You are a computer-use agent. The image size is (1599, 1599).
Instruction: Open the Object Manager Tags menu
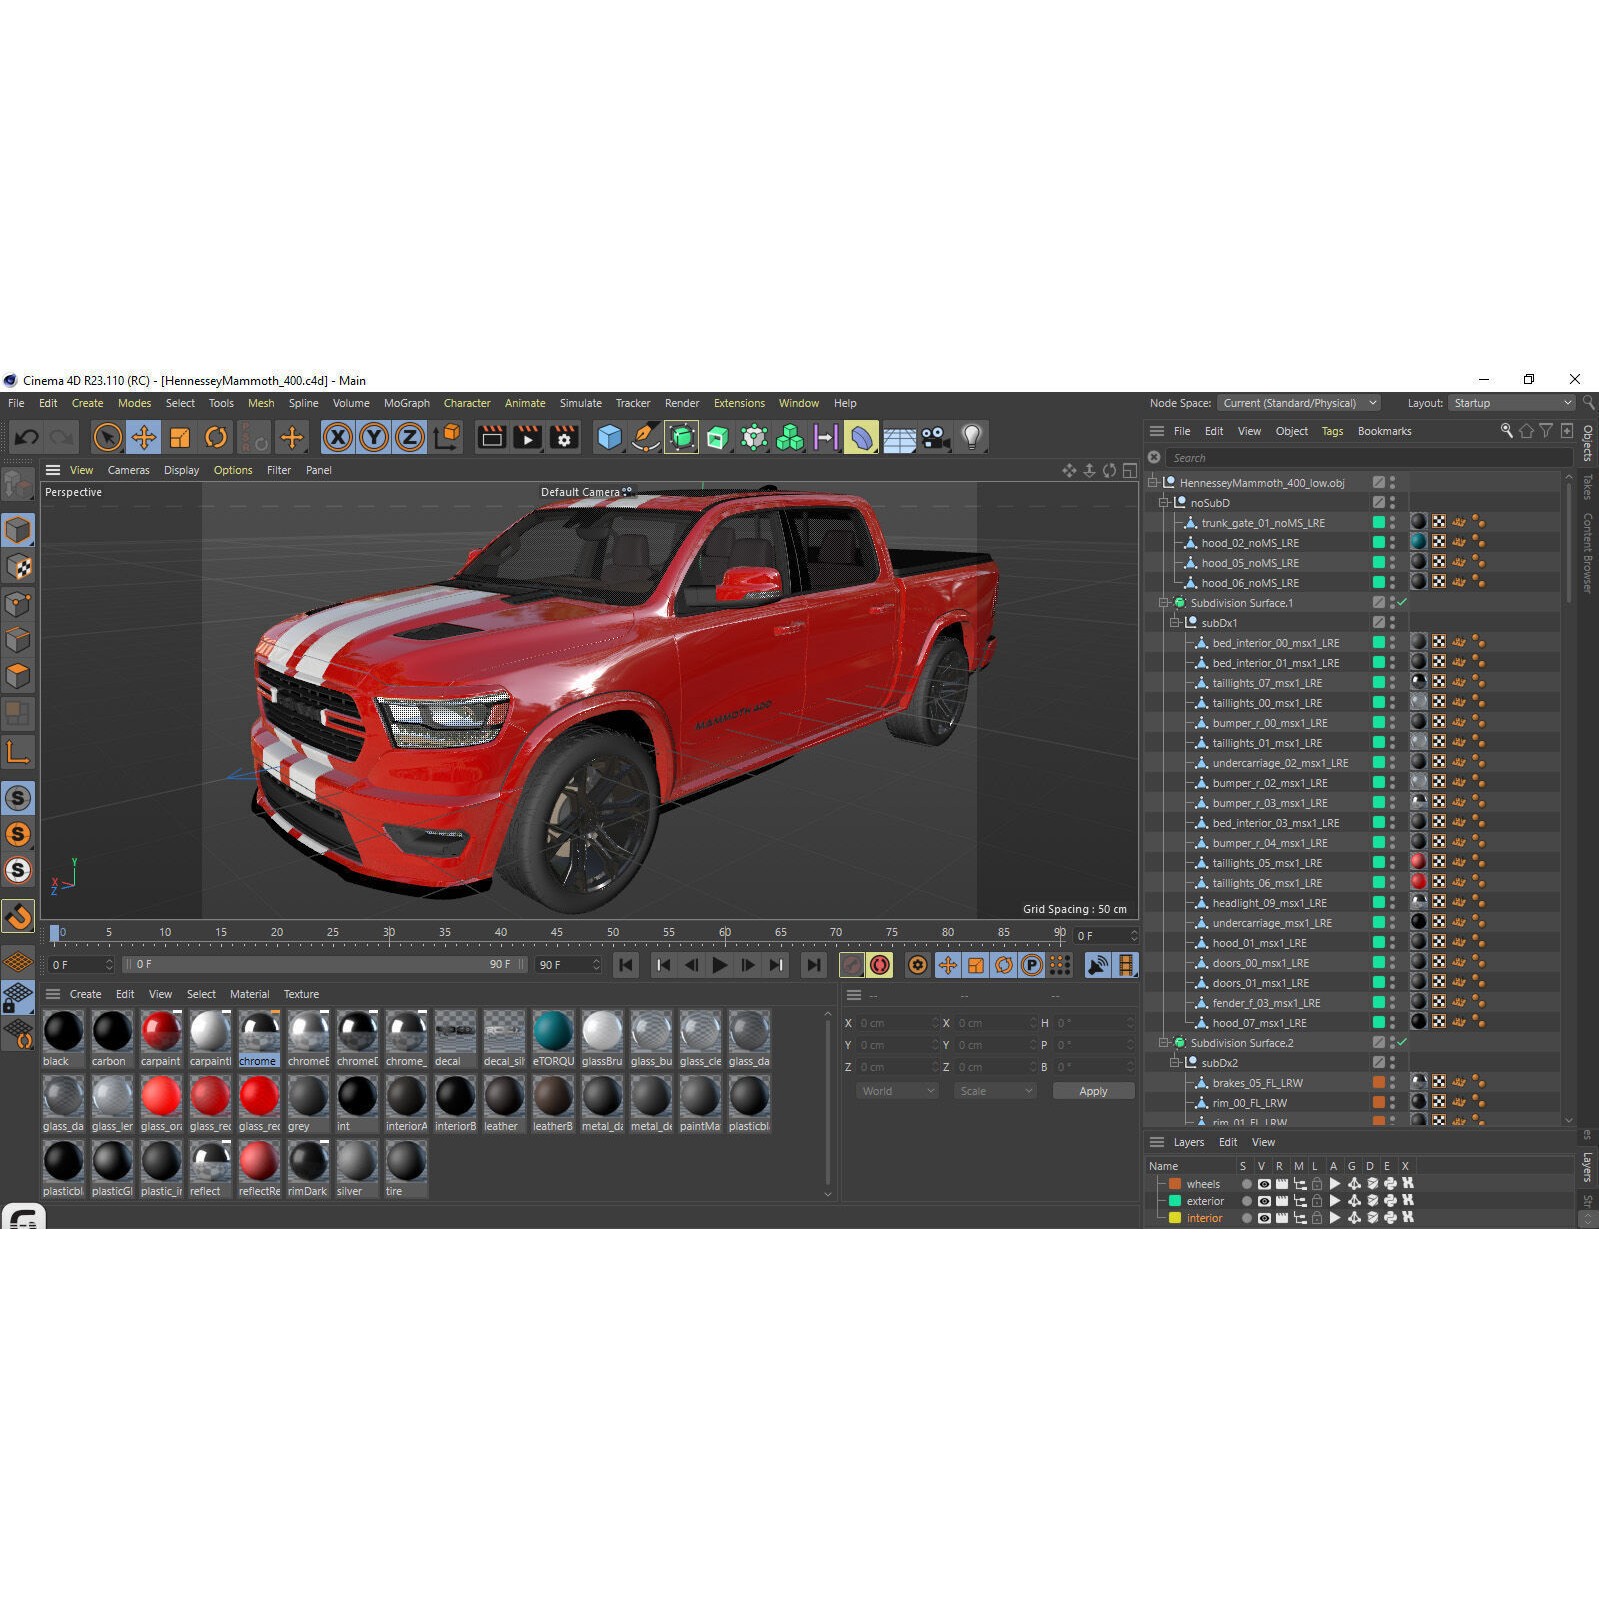(1332, 431)
